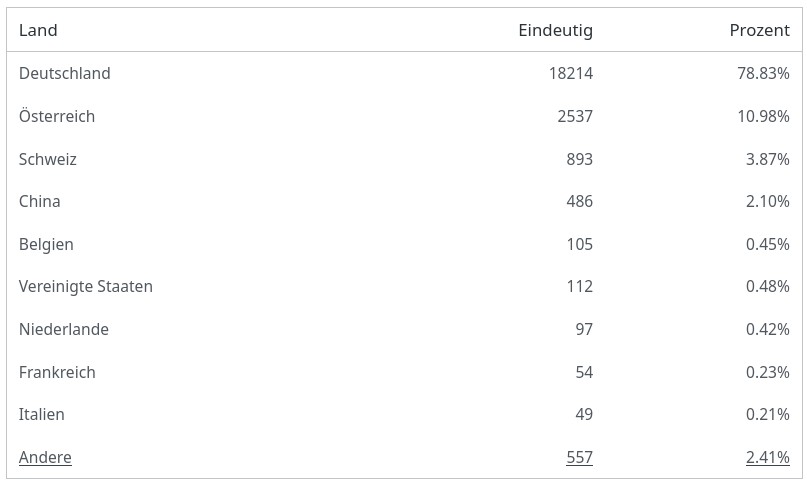Click the underlined 2.41% value

point(767,458)
